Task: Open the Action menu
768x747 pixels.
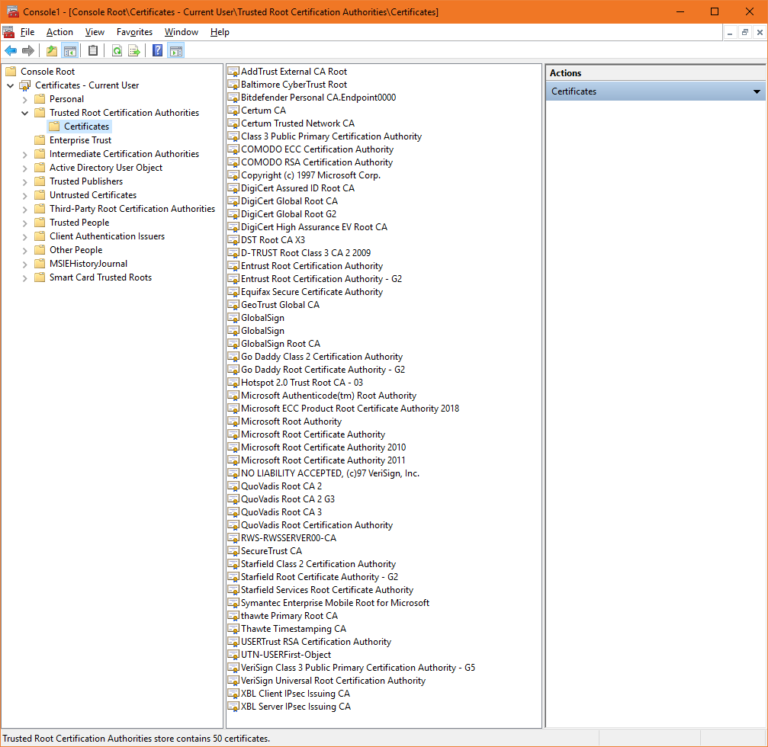Action: [x=60, y=32]
